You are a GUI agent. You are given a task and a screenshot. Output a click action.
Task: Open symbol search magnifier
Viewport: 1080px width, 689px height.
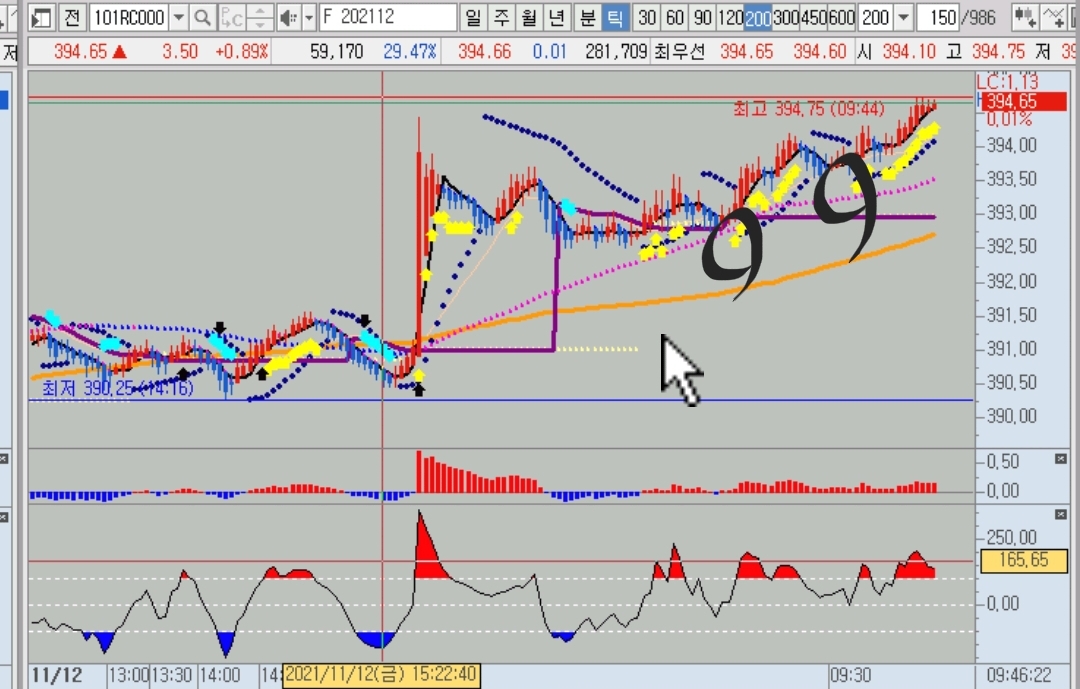pyautogui.click(x=202, y=17)
